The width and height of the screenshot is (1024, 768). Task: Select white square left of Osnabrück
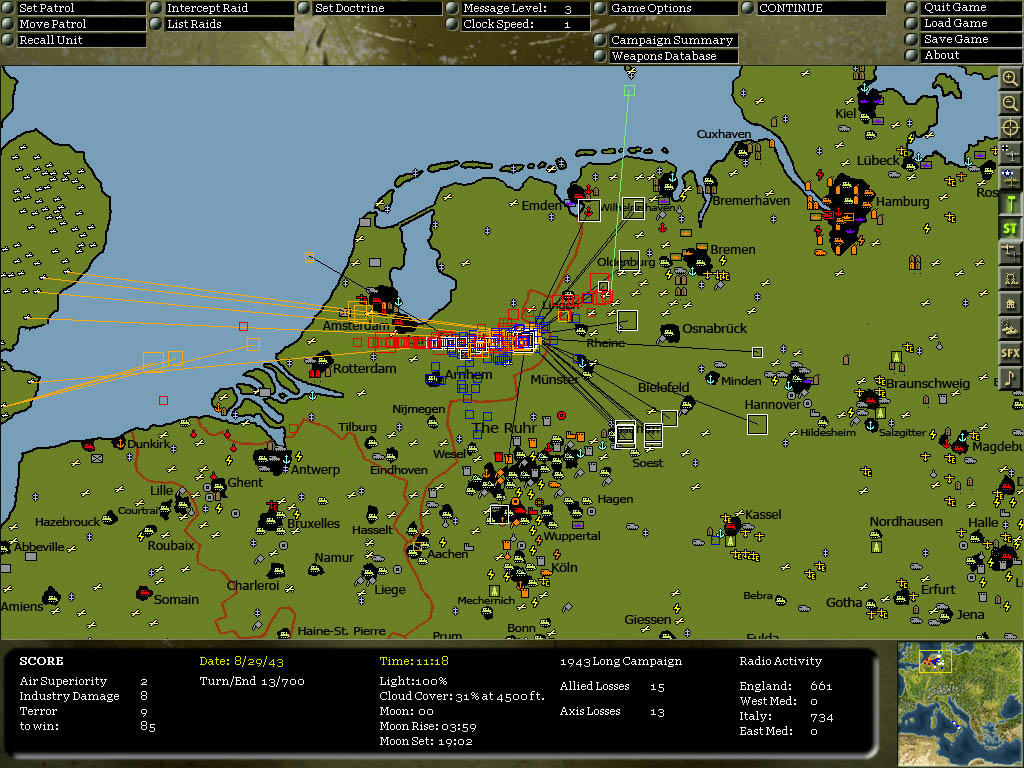(627, 321)
